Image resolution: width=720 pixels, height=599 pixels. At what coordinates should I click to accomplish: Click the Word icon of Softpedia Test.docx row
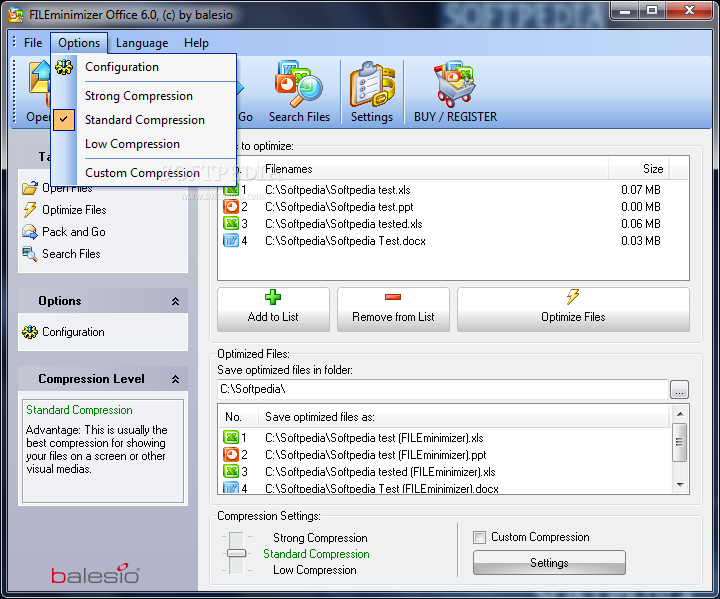[231, 241]
